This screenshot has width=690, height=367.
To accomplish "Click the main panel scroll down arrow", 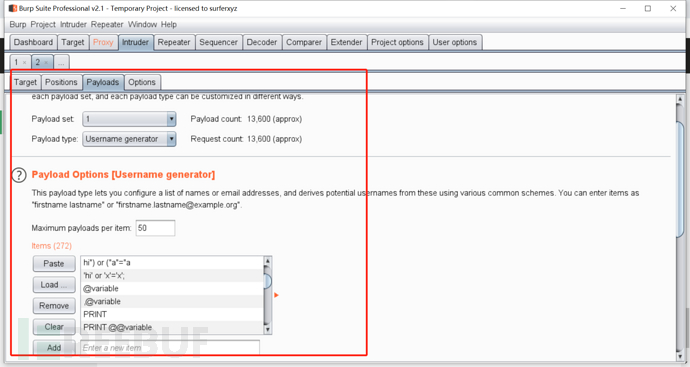I will [x=680, y=356].
